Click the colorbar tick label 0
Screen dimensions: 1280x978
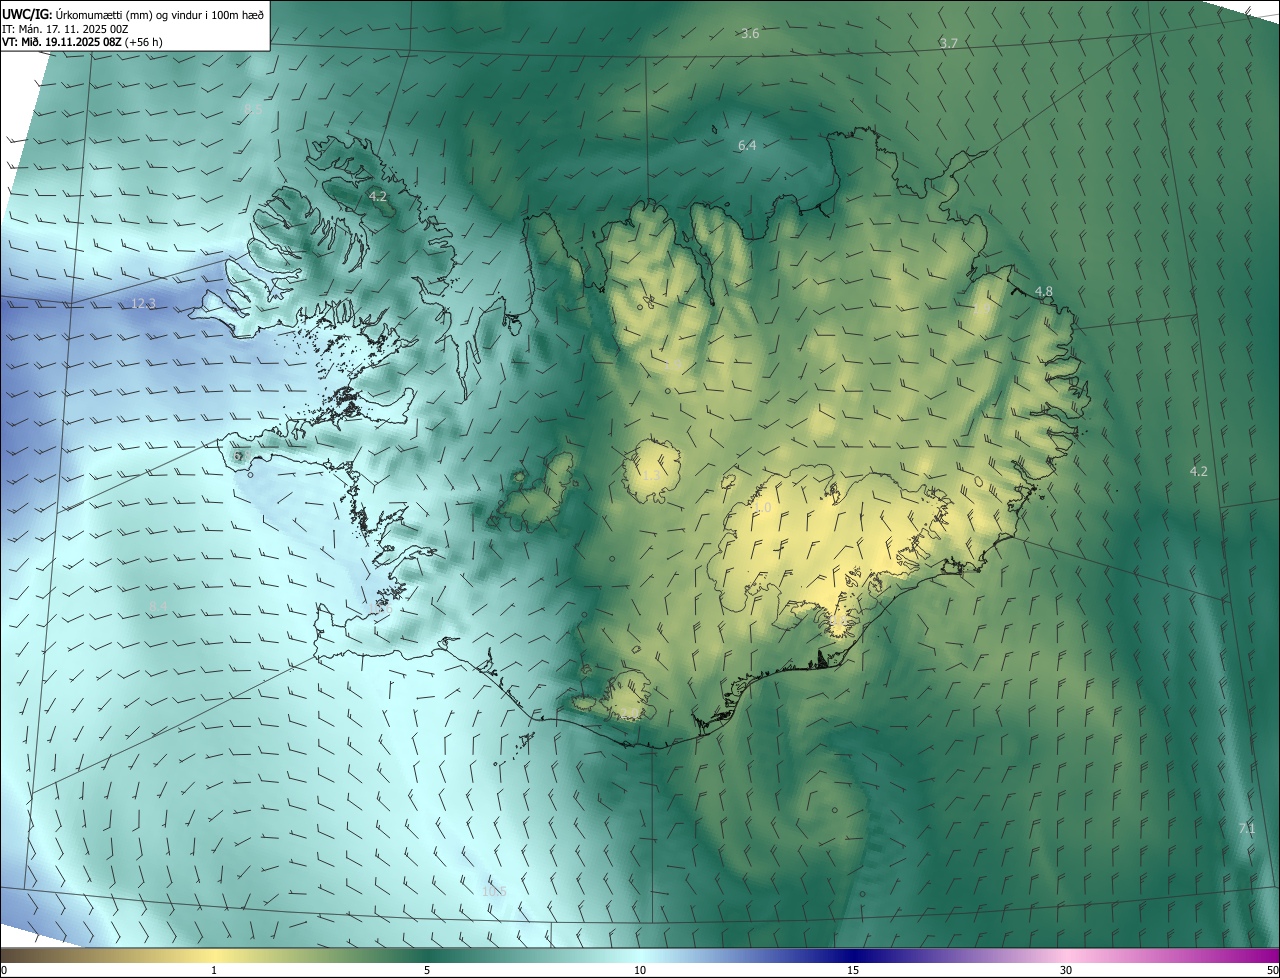[x=4, y=970]
